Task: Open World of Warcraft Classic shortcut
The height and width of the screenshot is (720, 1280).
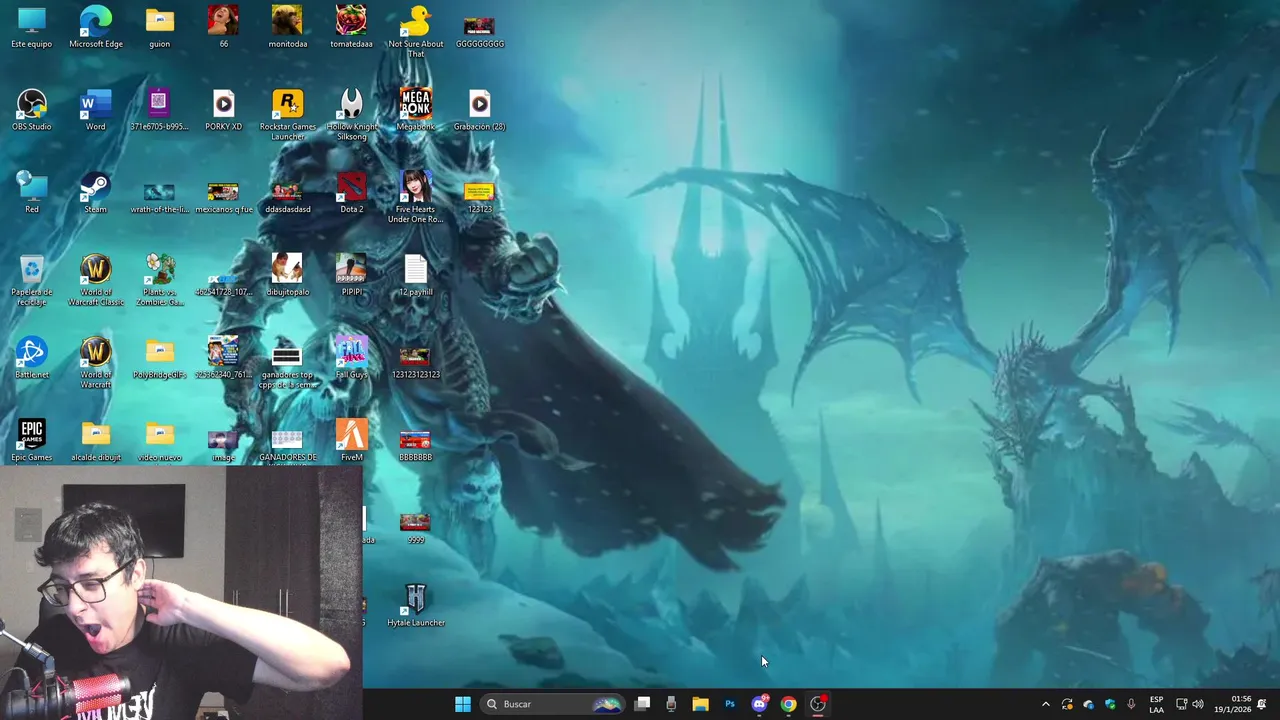Action: click(96, 280)
